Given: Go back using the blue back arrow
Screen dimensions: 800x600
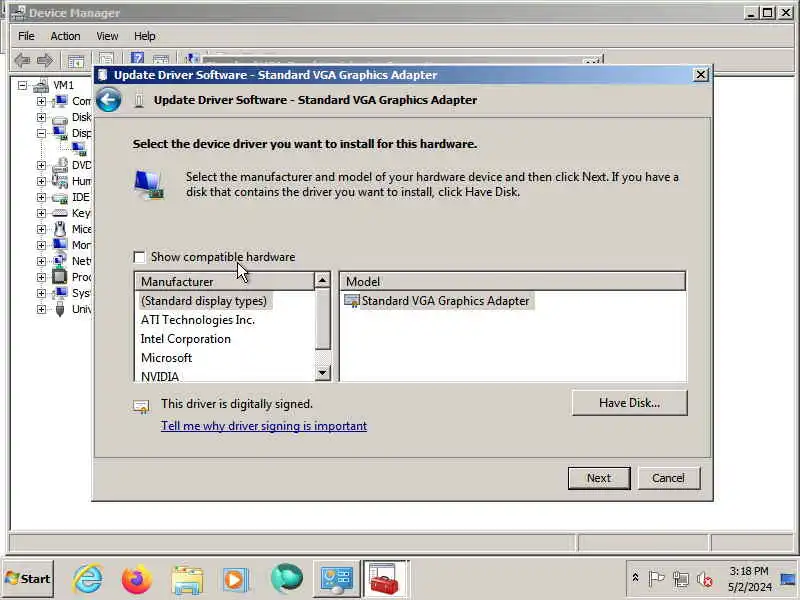Looking at the screenshot, I should tap(109, 99).
